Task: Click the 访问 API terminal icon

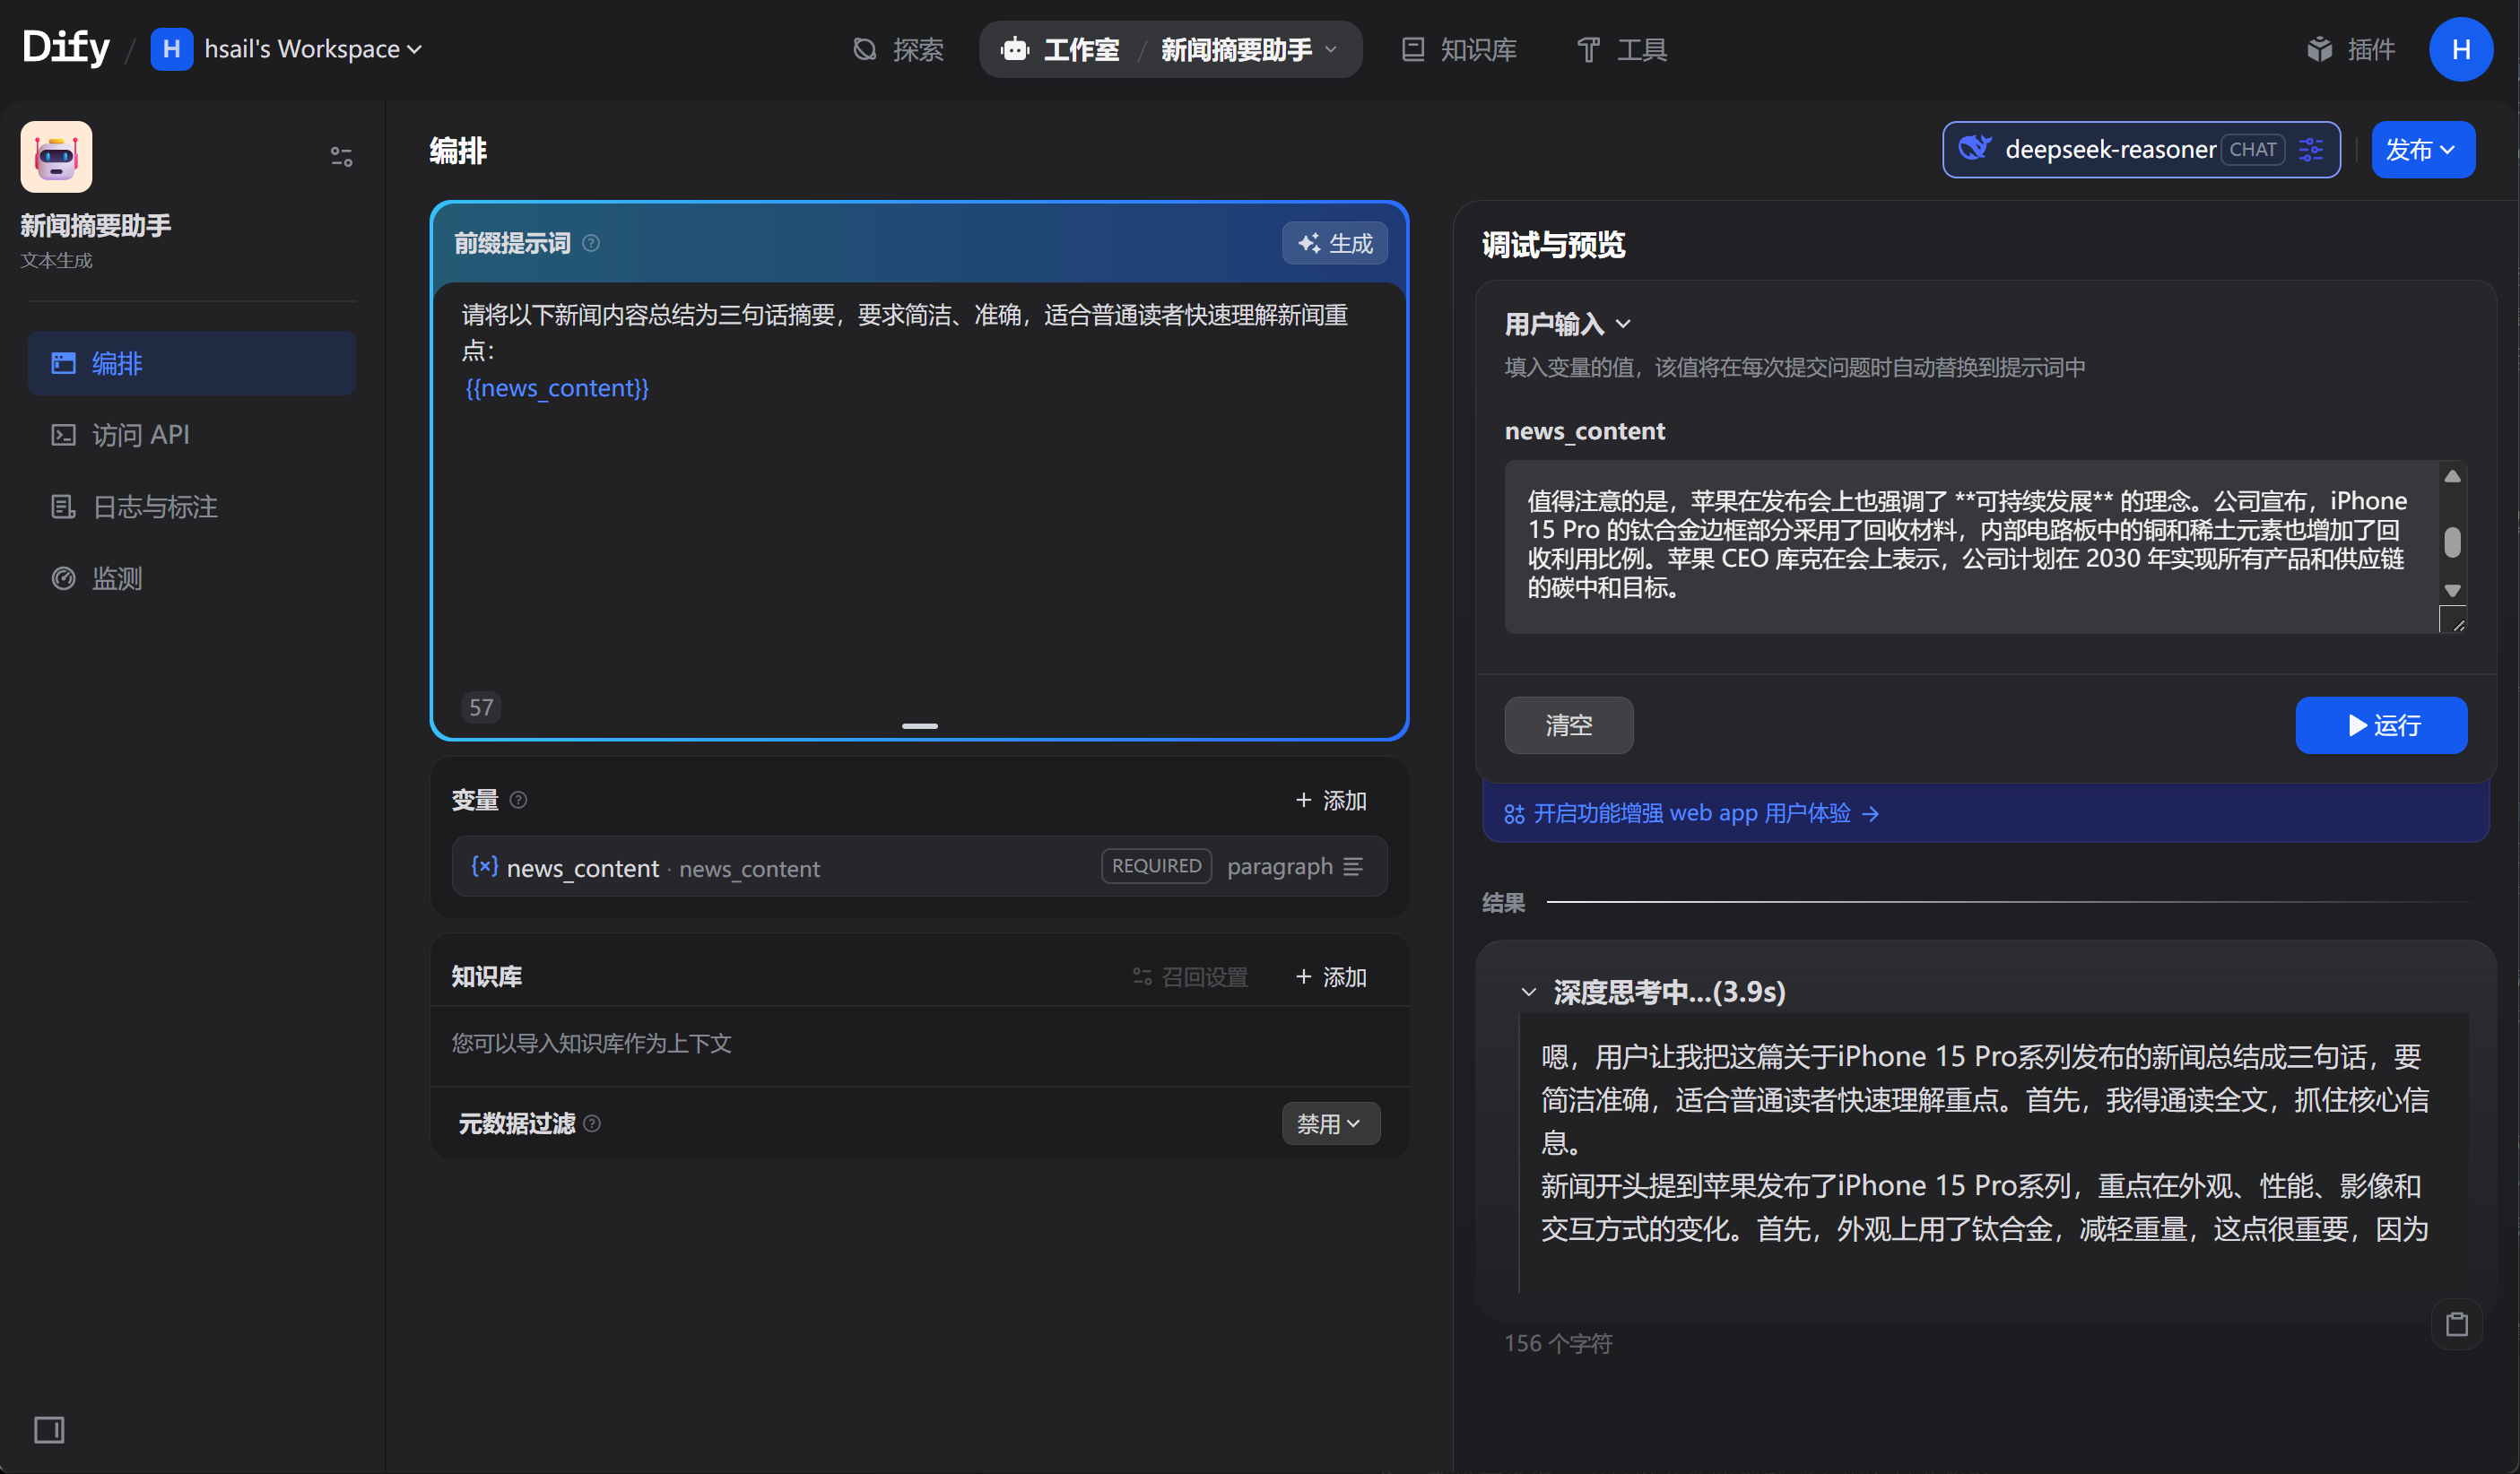Action: (63, 435)
